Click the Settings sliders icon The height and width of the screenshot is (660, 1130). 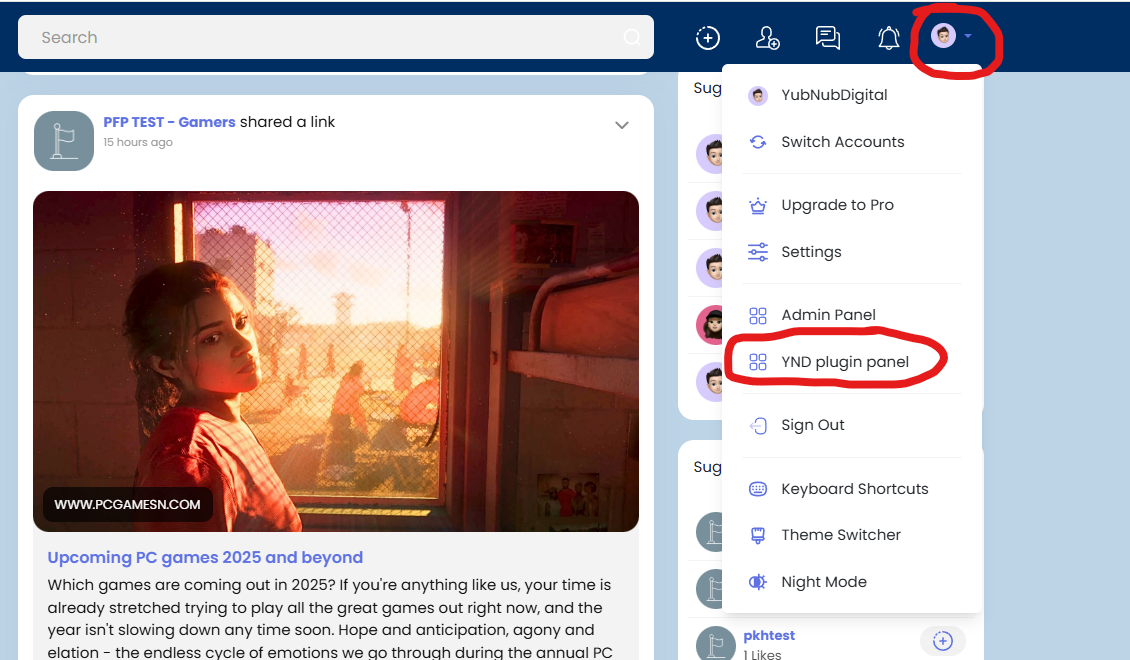(x=757, y=252)
